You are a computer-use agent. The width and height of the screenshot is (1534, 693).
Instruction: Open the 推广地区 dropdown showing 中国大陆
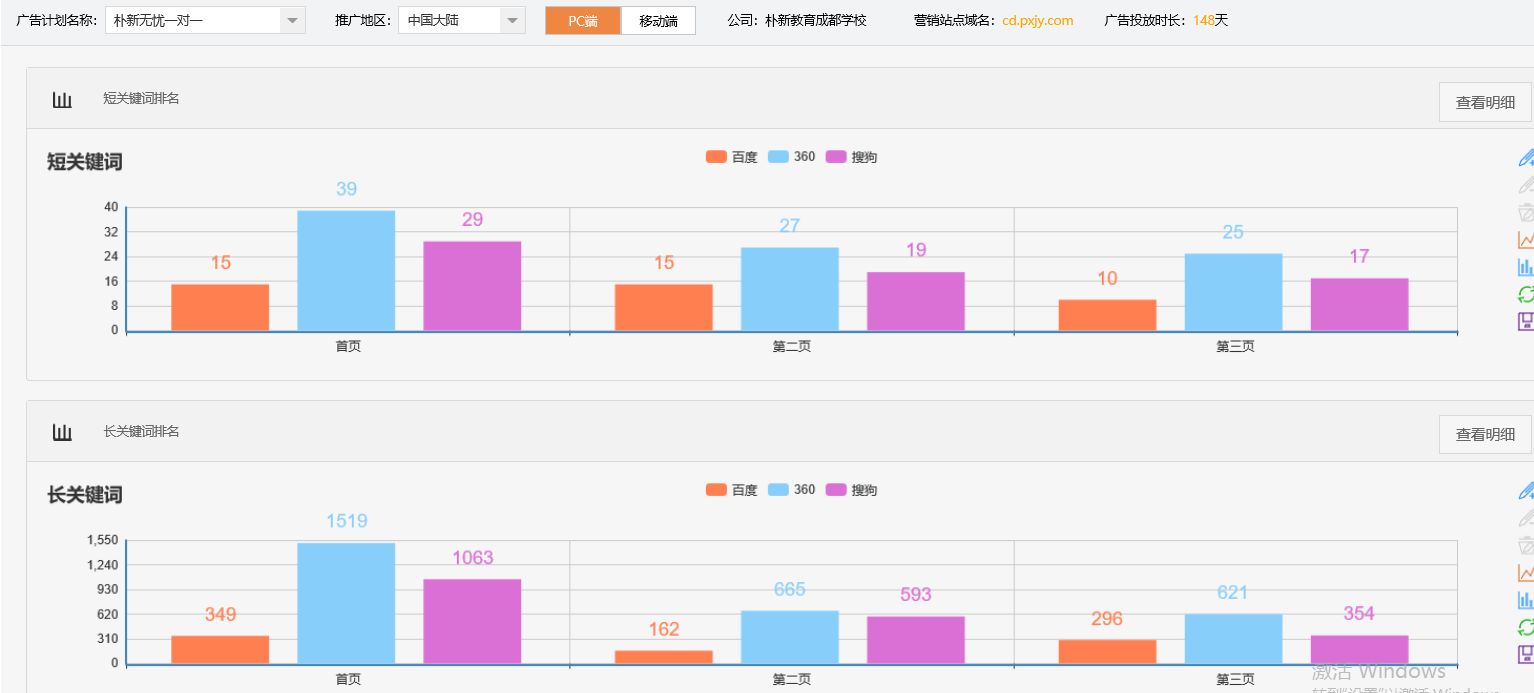pos(460,19)
